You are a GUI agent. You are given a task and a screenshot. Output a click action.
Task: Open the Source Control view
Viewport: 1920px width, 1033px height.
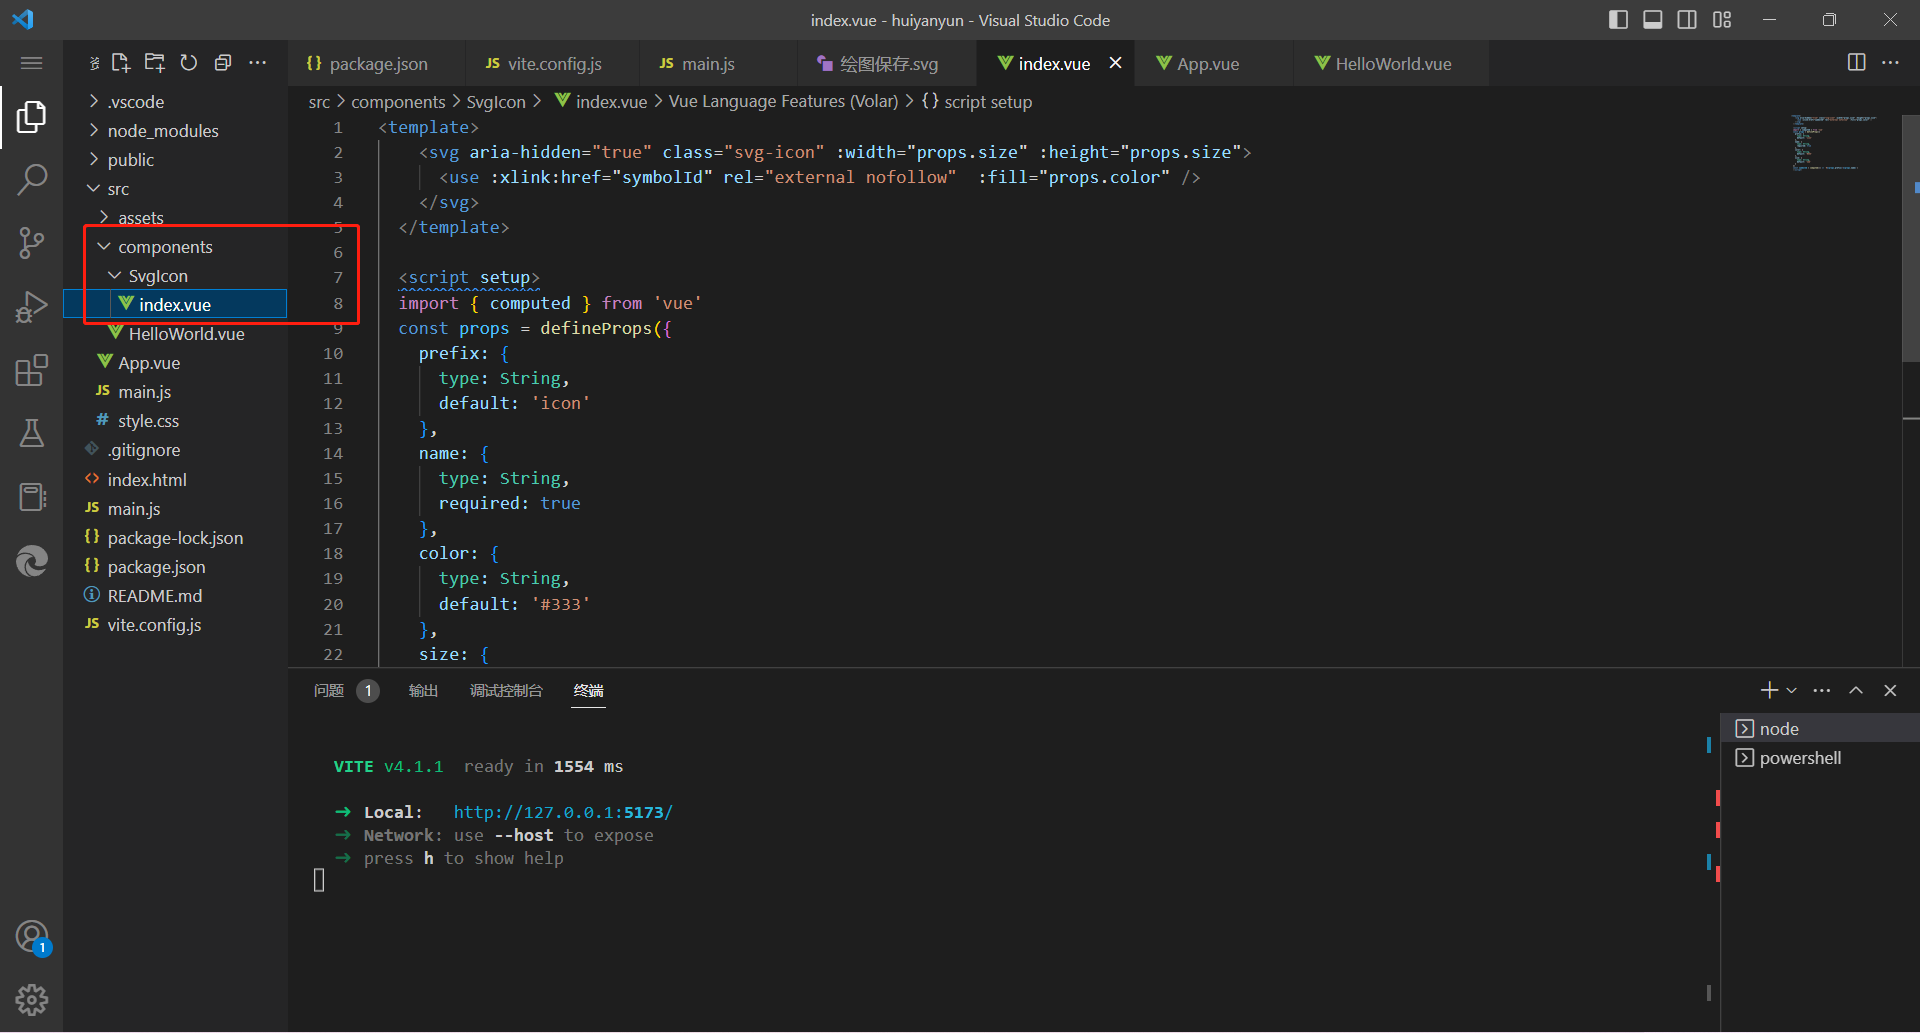click(x=32, y=243)
